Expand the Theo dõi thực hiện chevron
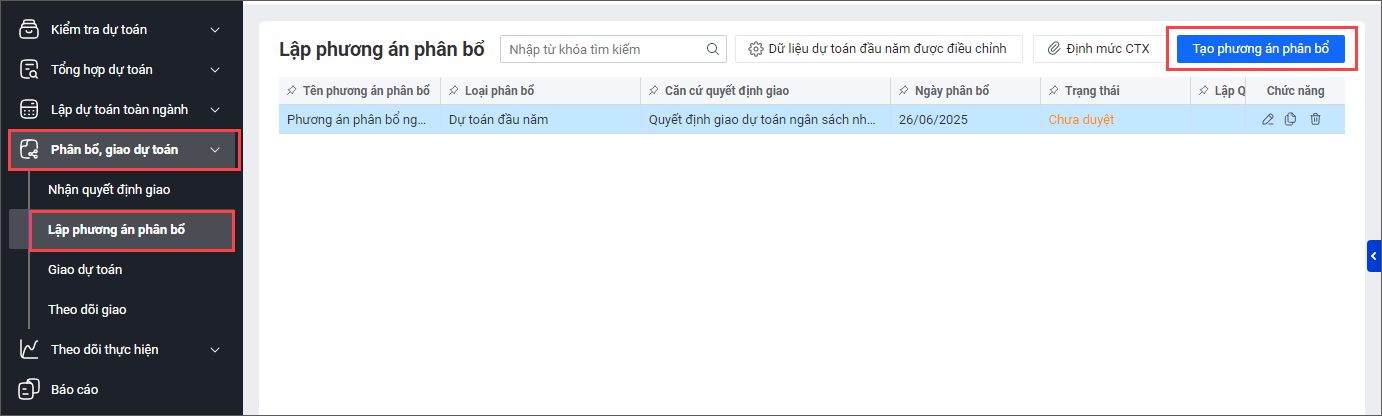1382x416 pixels. pos(215,350)
